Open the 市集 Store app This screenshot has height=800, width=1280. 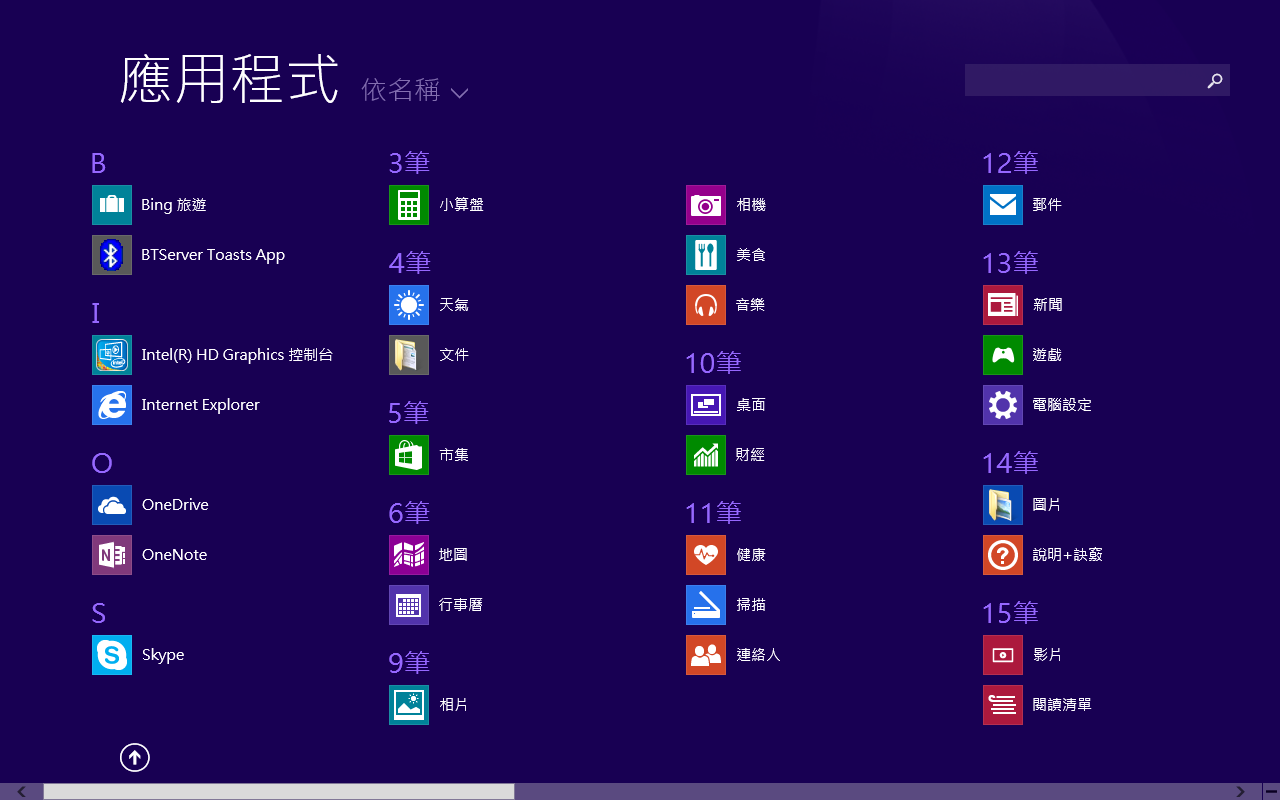coord(409,455)
